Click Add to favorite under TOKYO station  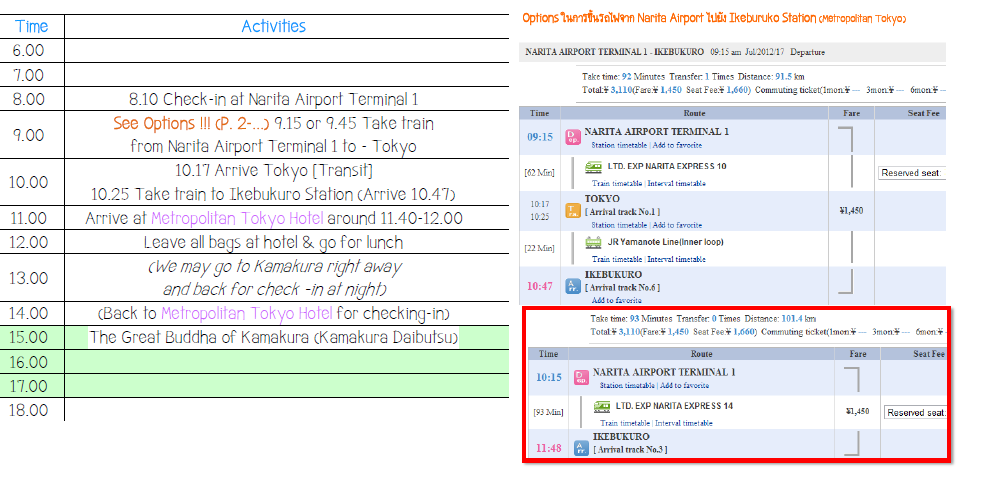[x=677, y=225]
